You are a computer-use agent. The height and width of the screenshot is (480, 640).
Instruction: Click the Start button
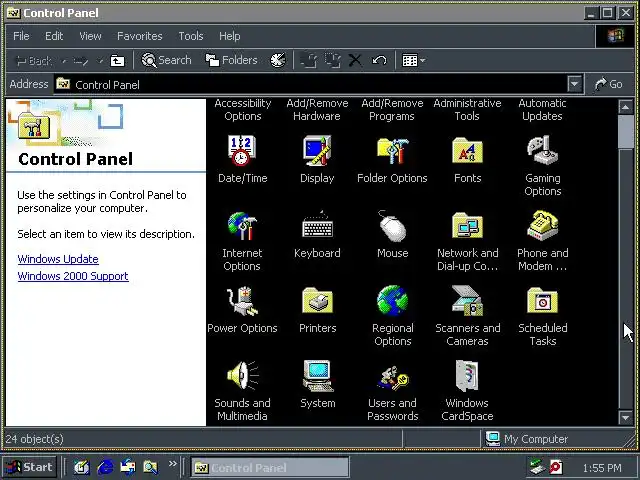coord(29,467)
